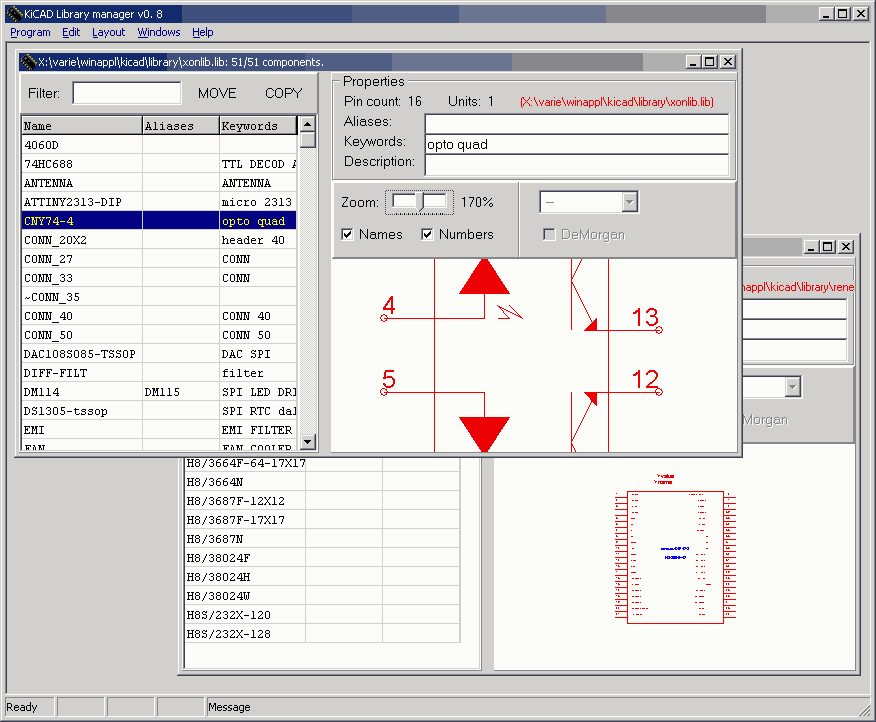
Task: Select the EMI component row
Action: (159, 430)
